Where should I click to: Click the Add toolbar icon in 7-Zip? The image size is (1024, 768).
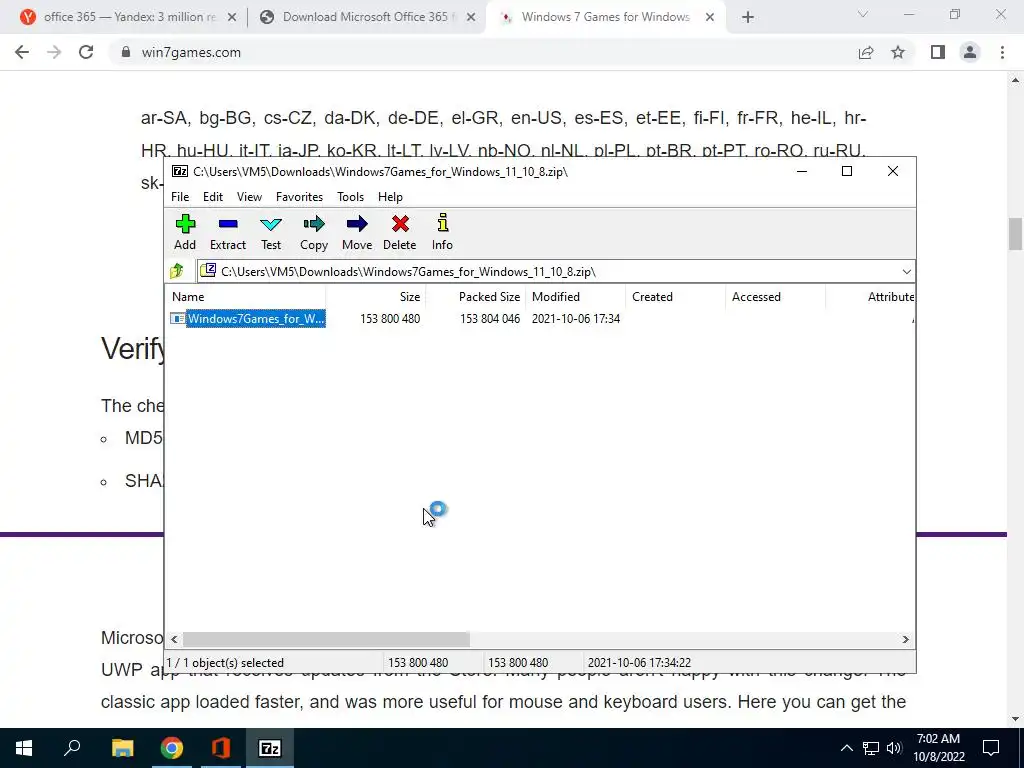tap(185, 232)
